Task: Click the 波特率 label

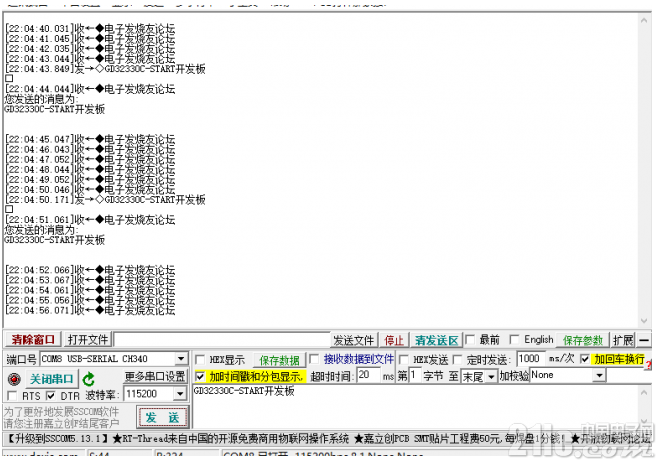Action: pos(103,394)
